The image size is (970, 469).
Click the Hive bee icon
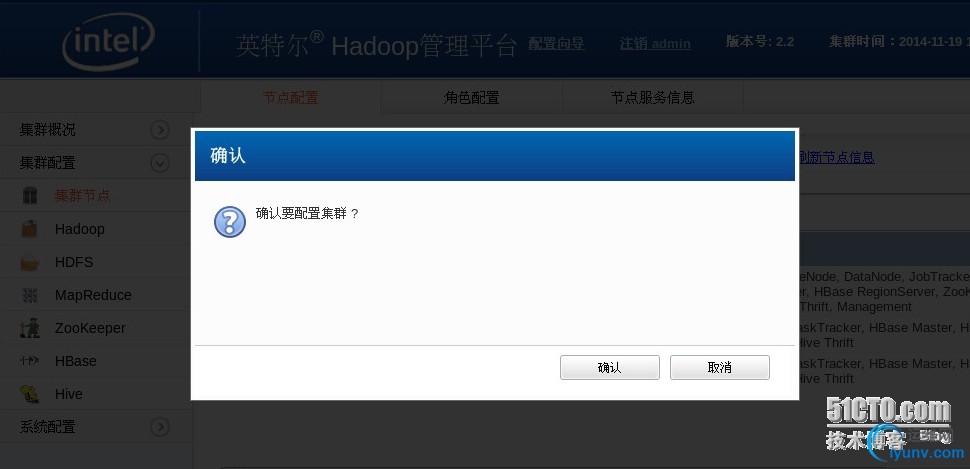[30, 394]
